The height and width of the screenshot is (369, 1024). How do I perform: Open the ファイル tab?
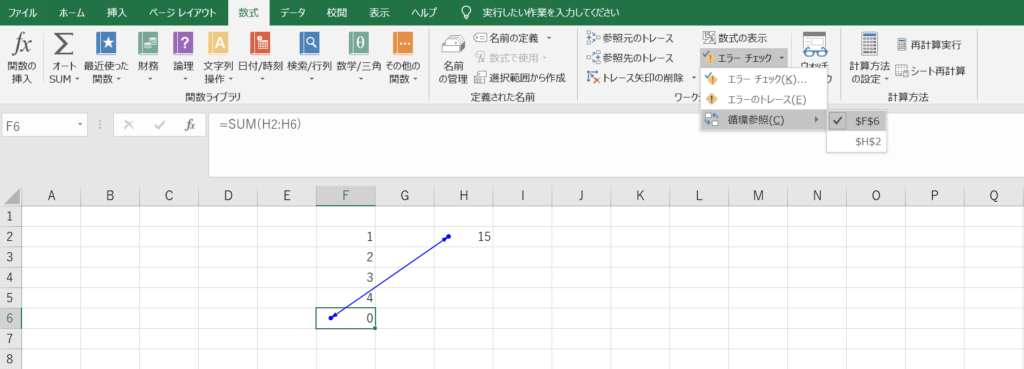click(22, 12)
